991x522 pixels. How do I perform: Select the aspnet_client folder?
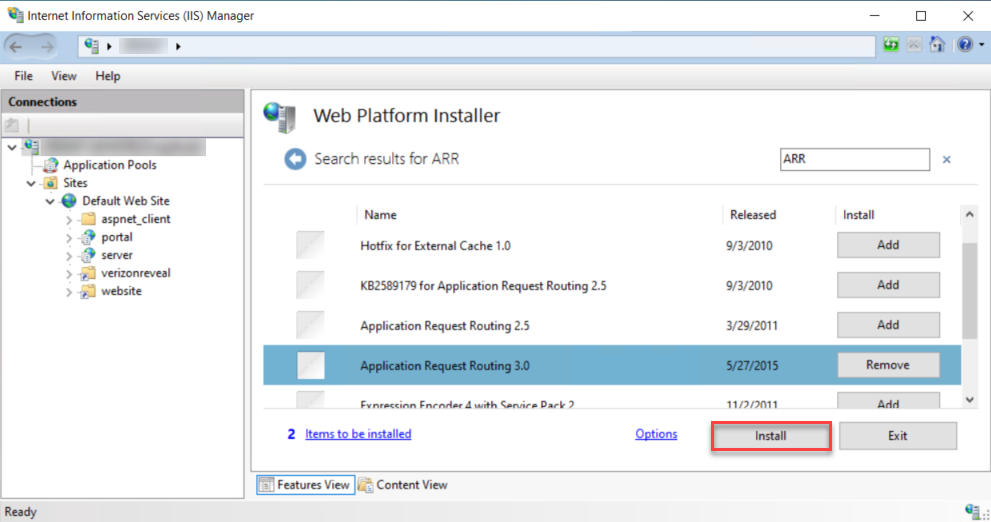click(136, 219)
